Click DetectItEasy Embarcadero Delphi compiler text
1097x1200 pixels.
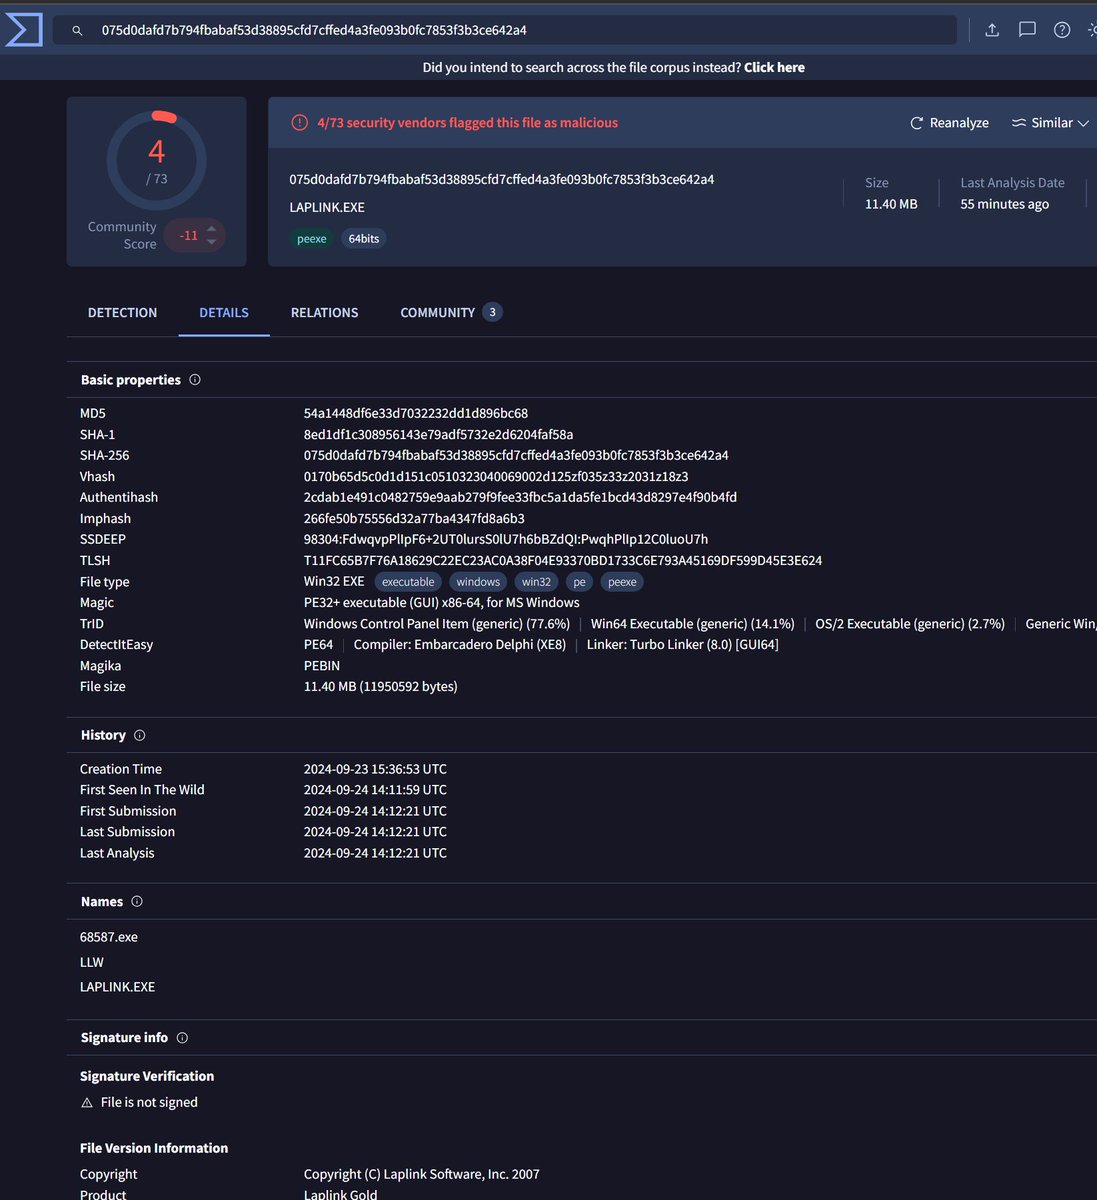pyautogui.click(x=460, y=645)
